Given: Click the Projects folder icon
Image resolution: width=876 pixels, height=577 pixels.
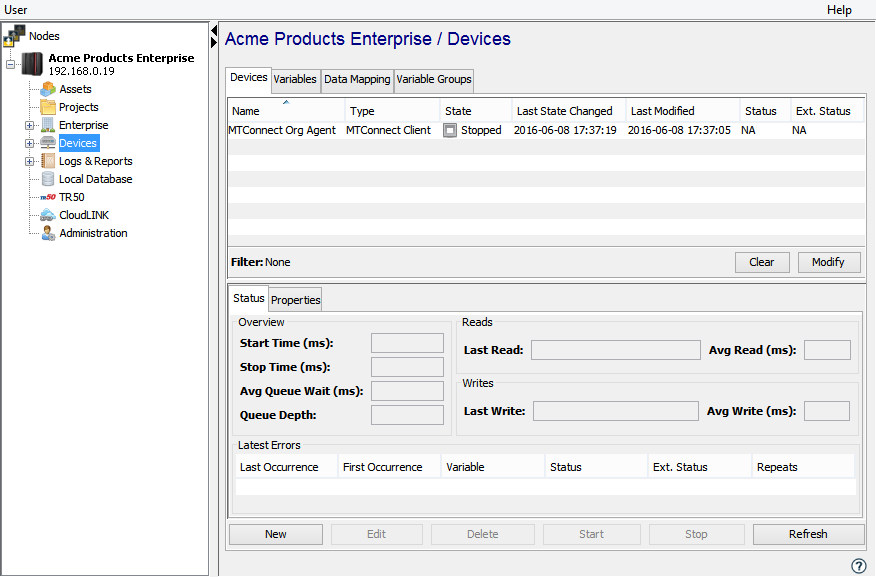Looking at the screenshot, I should pos(48,107).
